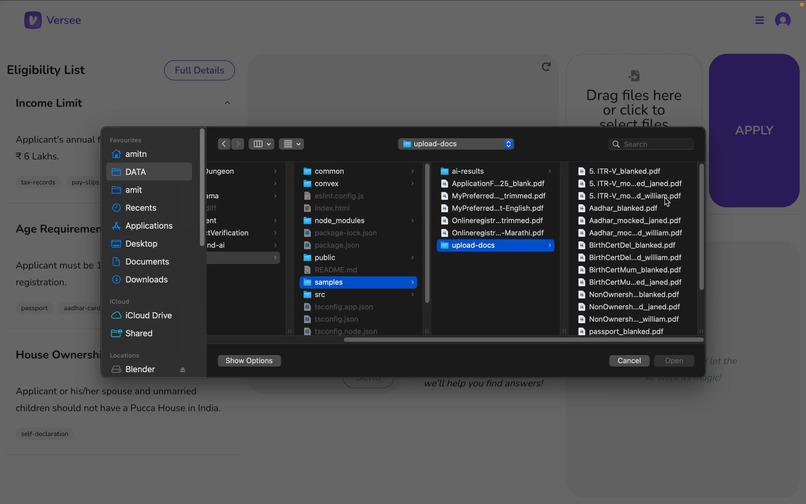Screen dimensions: 806x504
Task: Open the hamburger menu icon
Action: pyautogui.click(x=759, y=20)
